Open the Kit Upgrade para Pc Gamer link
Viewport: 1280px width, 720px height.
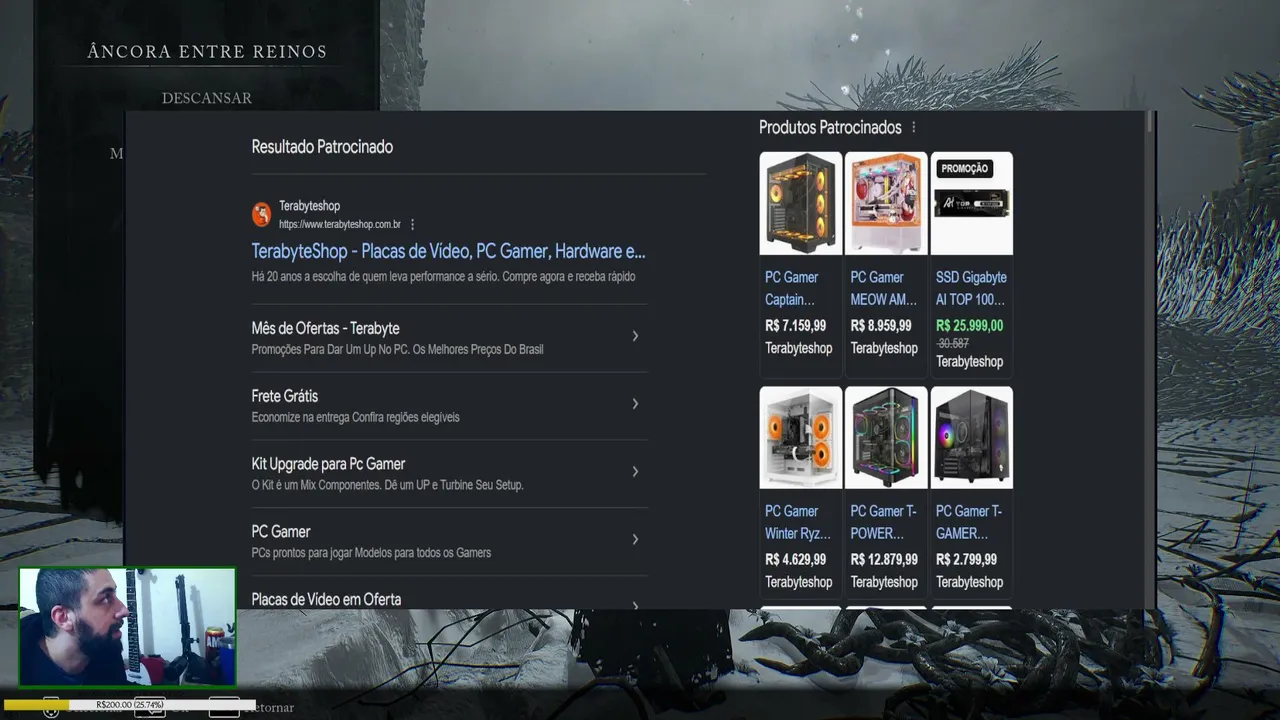point(328,464)
